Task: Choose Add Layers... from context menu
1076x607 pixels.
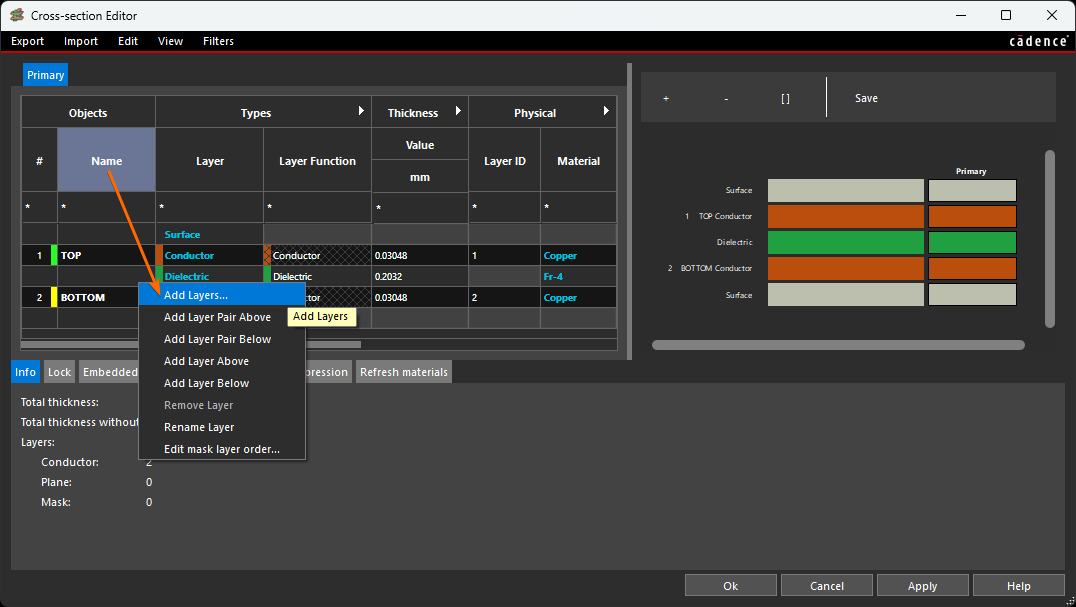Action: (196, 295)
